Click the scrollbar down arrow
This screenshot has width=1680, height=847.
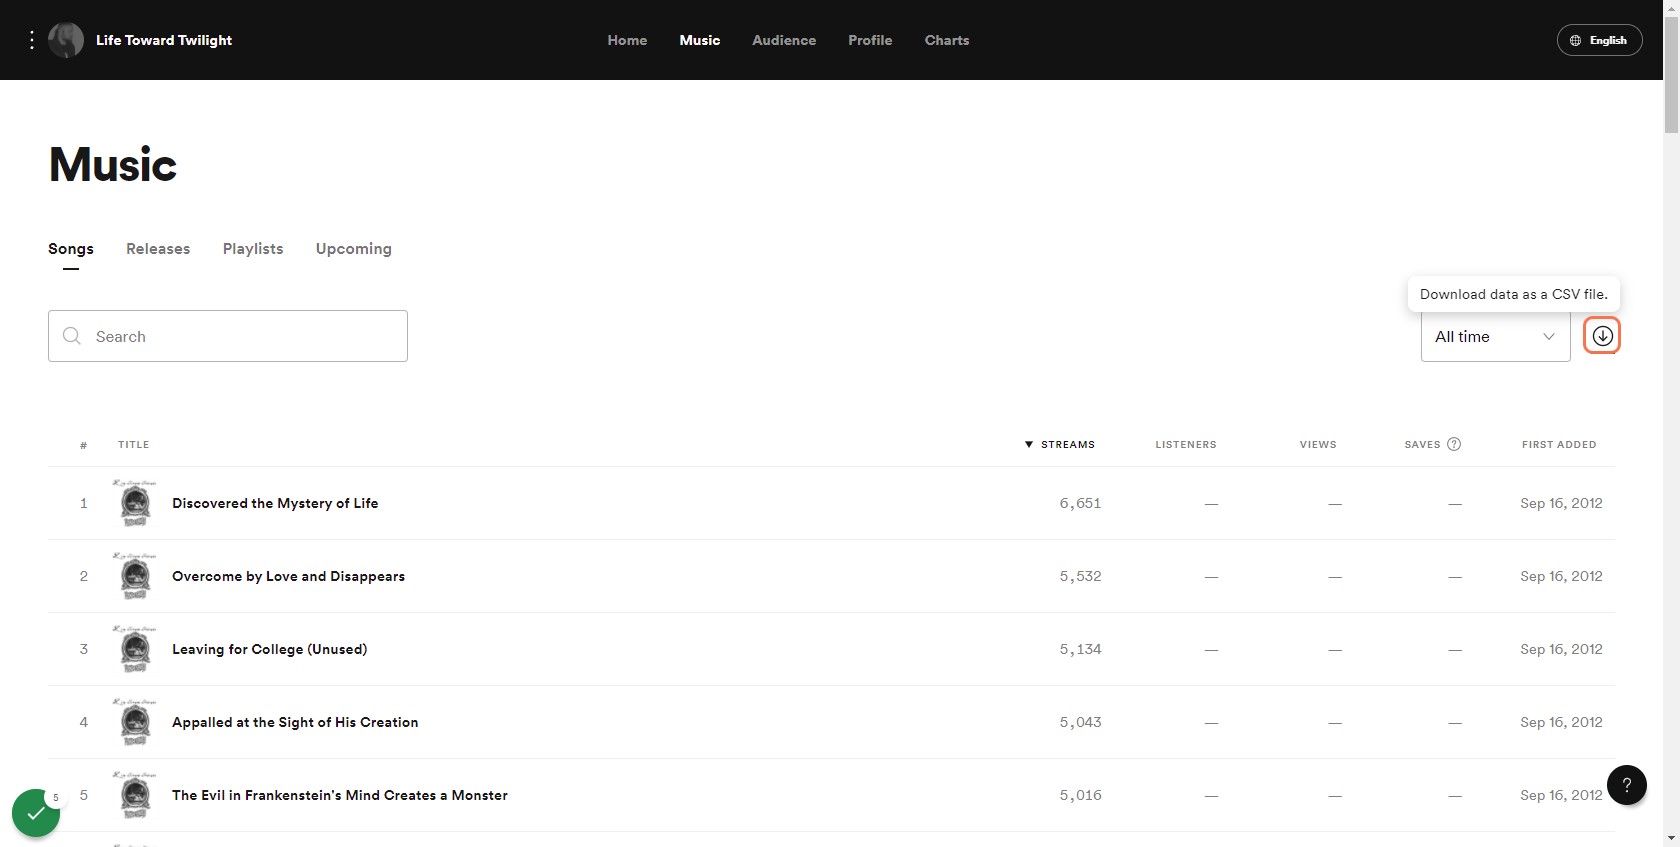pos(1671,838)
